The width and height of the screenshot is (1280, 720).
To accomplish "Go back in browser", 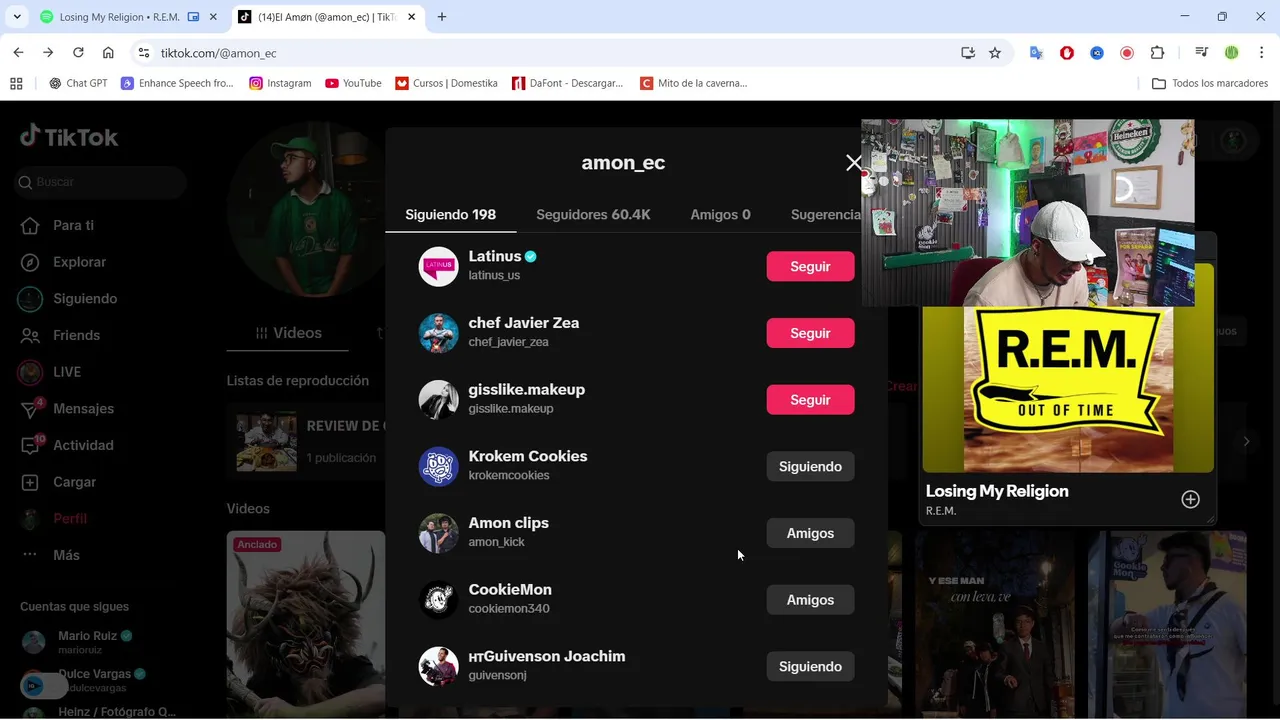I will click(18, 52).
